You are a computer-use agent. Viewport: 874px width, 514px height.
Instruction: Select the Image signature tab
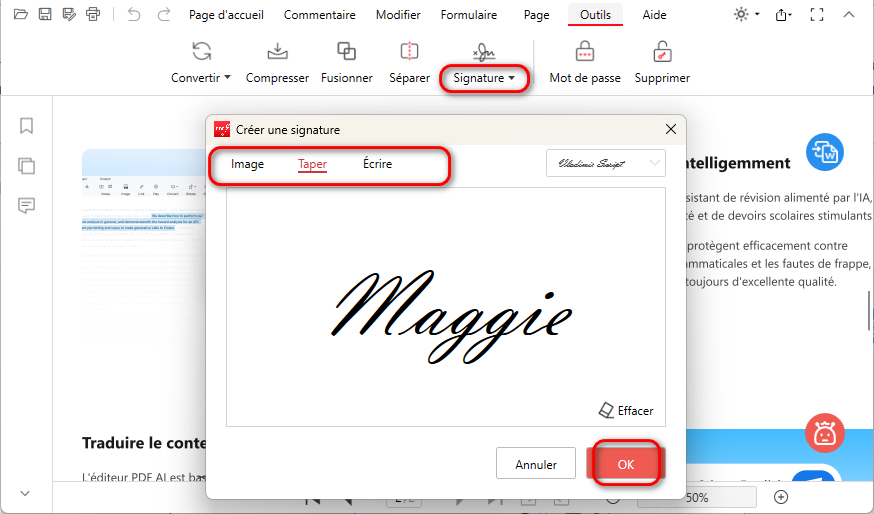(x=247, y=164)
